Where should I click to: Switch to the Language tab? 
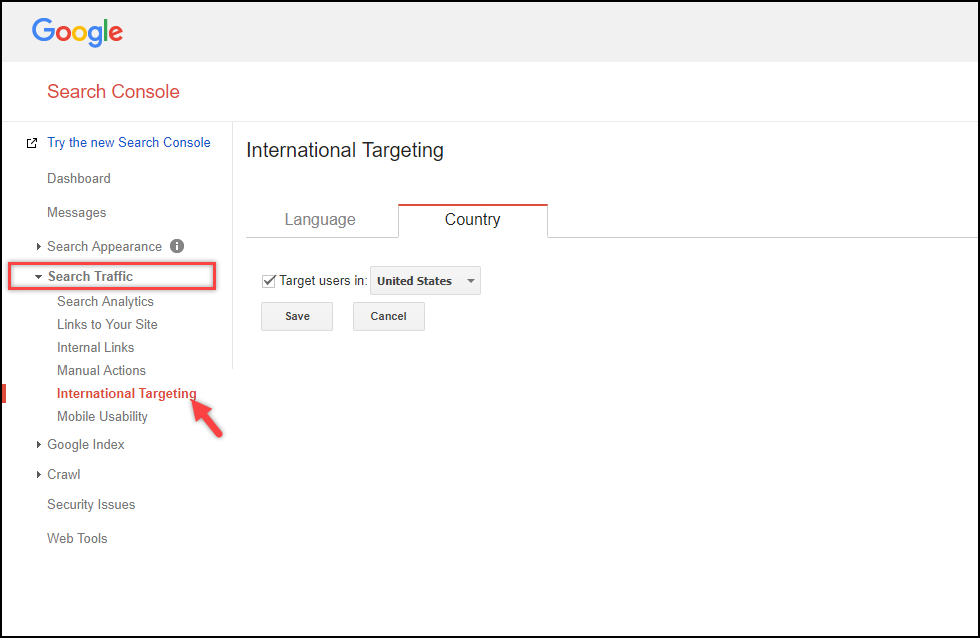322,220
